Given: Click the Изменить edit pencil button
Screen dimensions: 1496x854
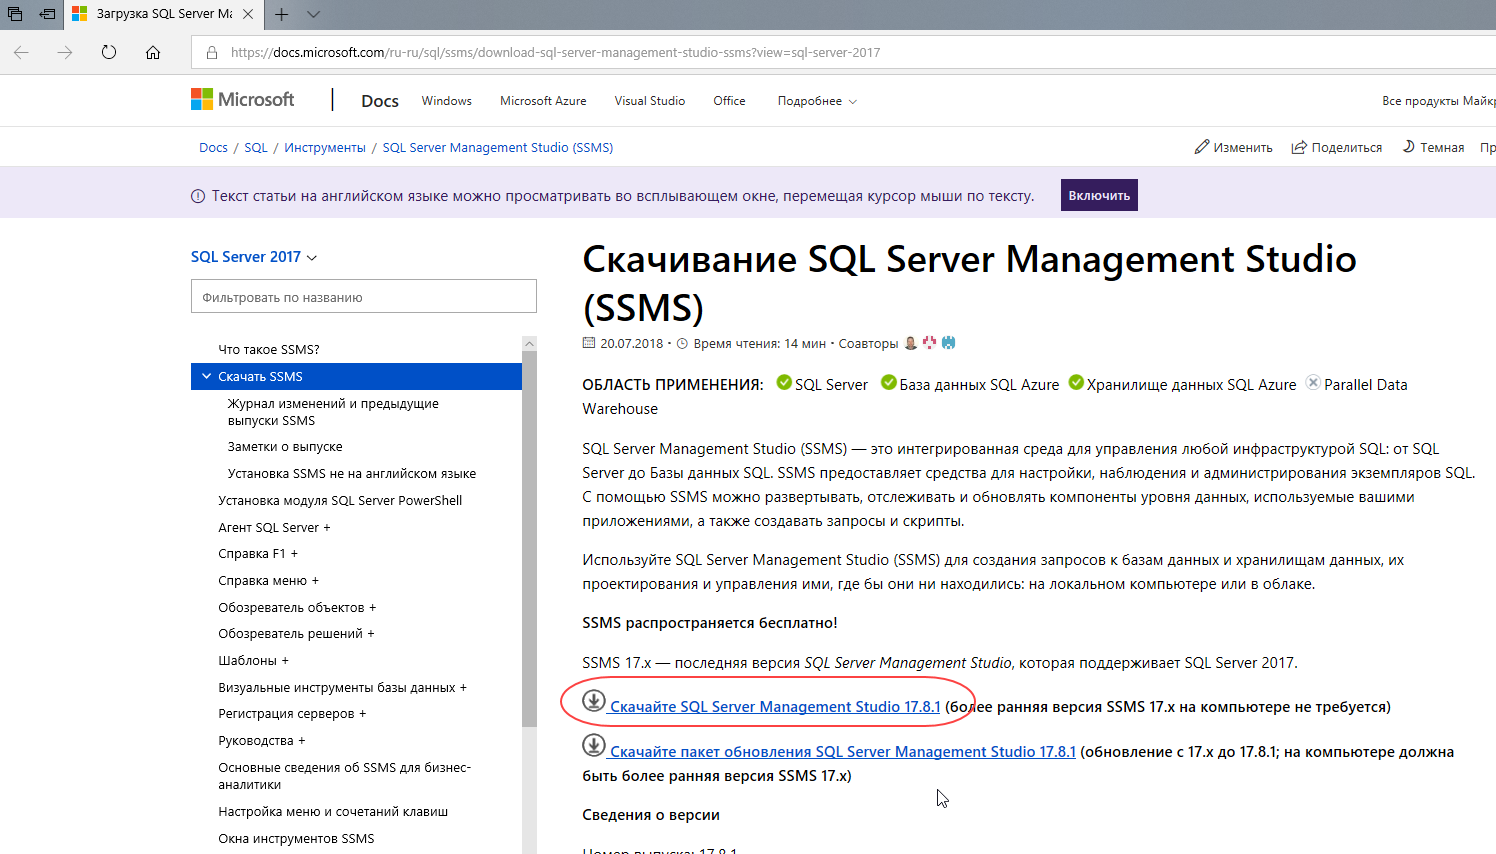Looking at the screenshot, I should 1233,147.
